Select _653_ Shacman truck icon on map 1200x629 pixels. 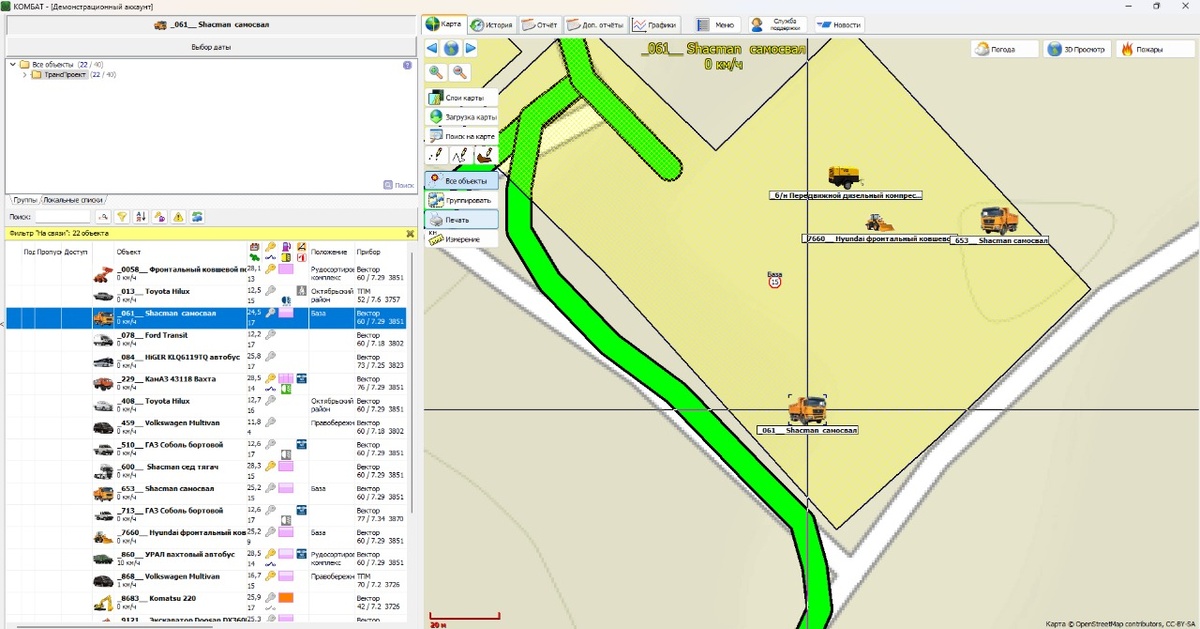[999, 220]
